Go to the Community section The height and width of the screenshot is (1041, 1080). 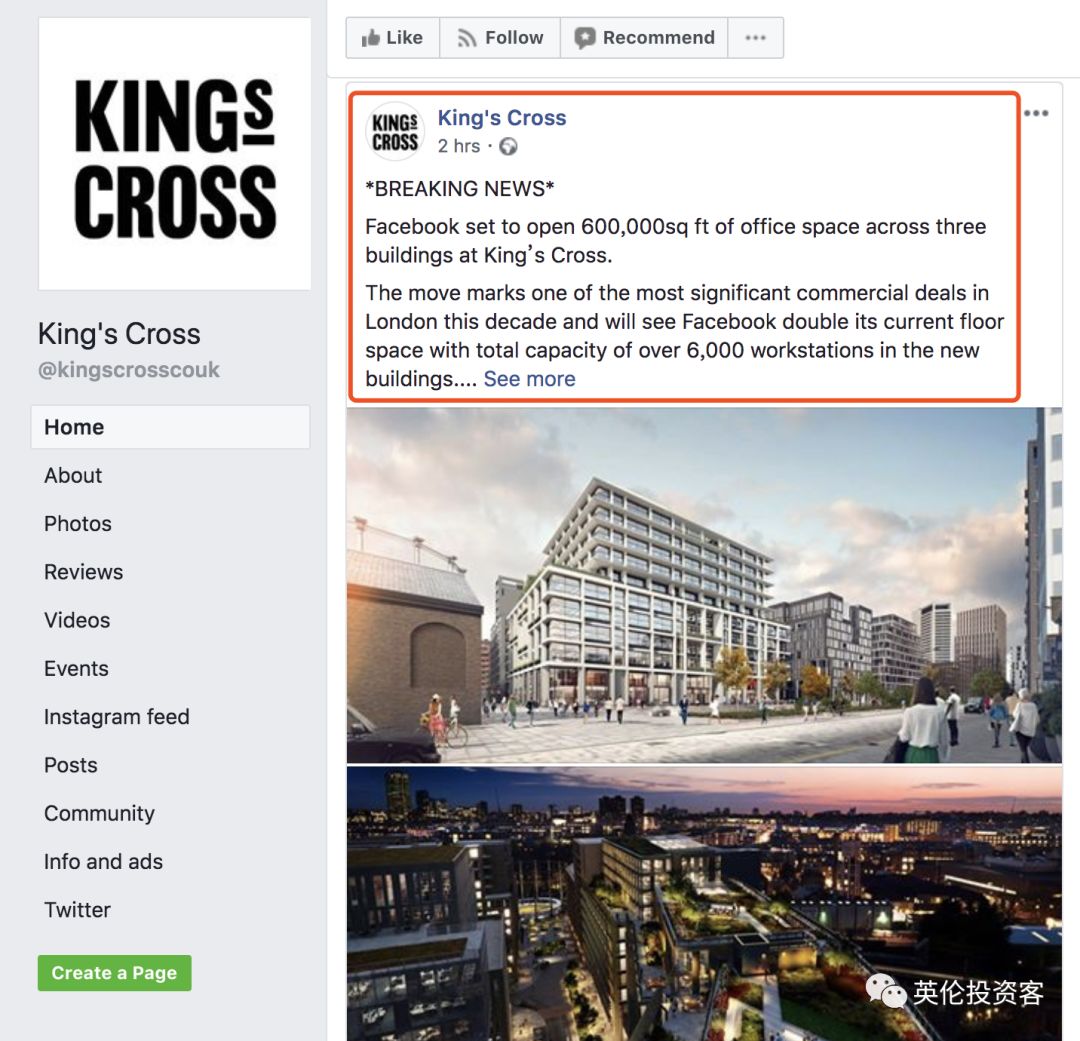(x=99, y=813)
